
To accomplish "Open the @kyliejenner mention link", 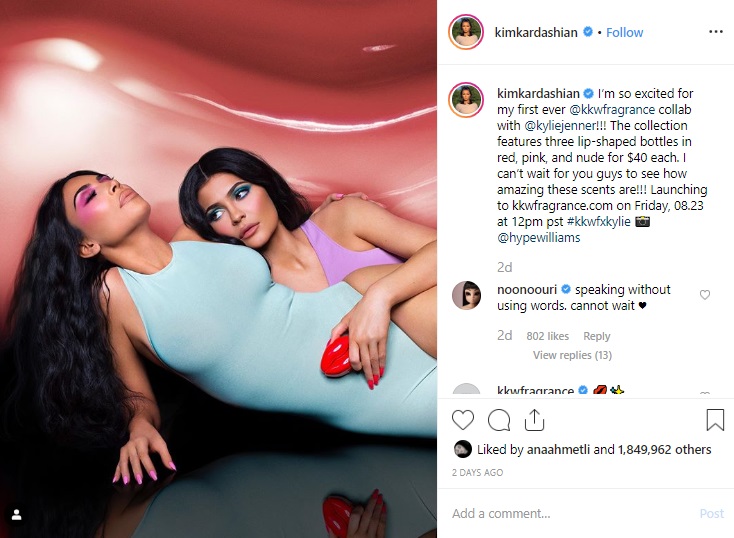I will (560, 125).
